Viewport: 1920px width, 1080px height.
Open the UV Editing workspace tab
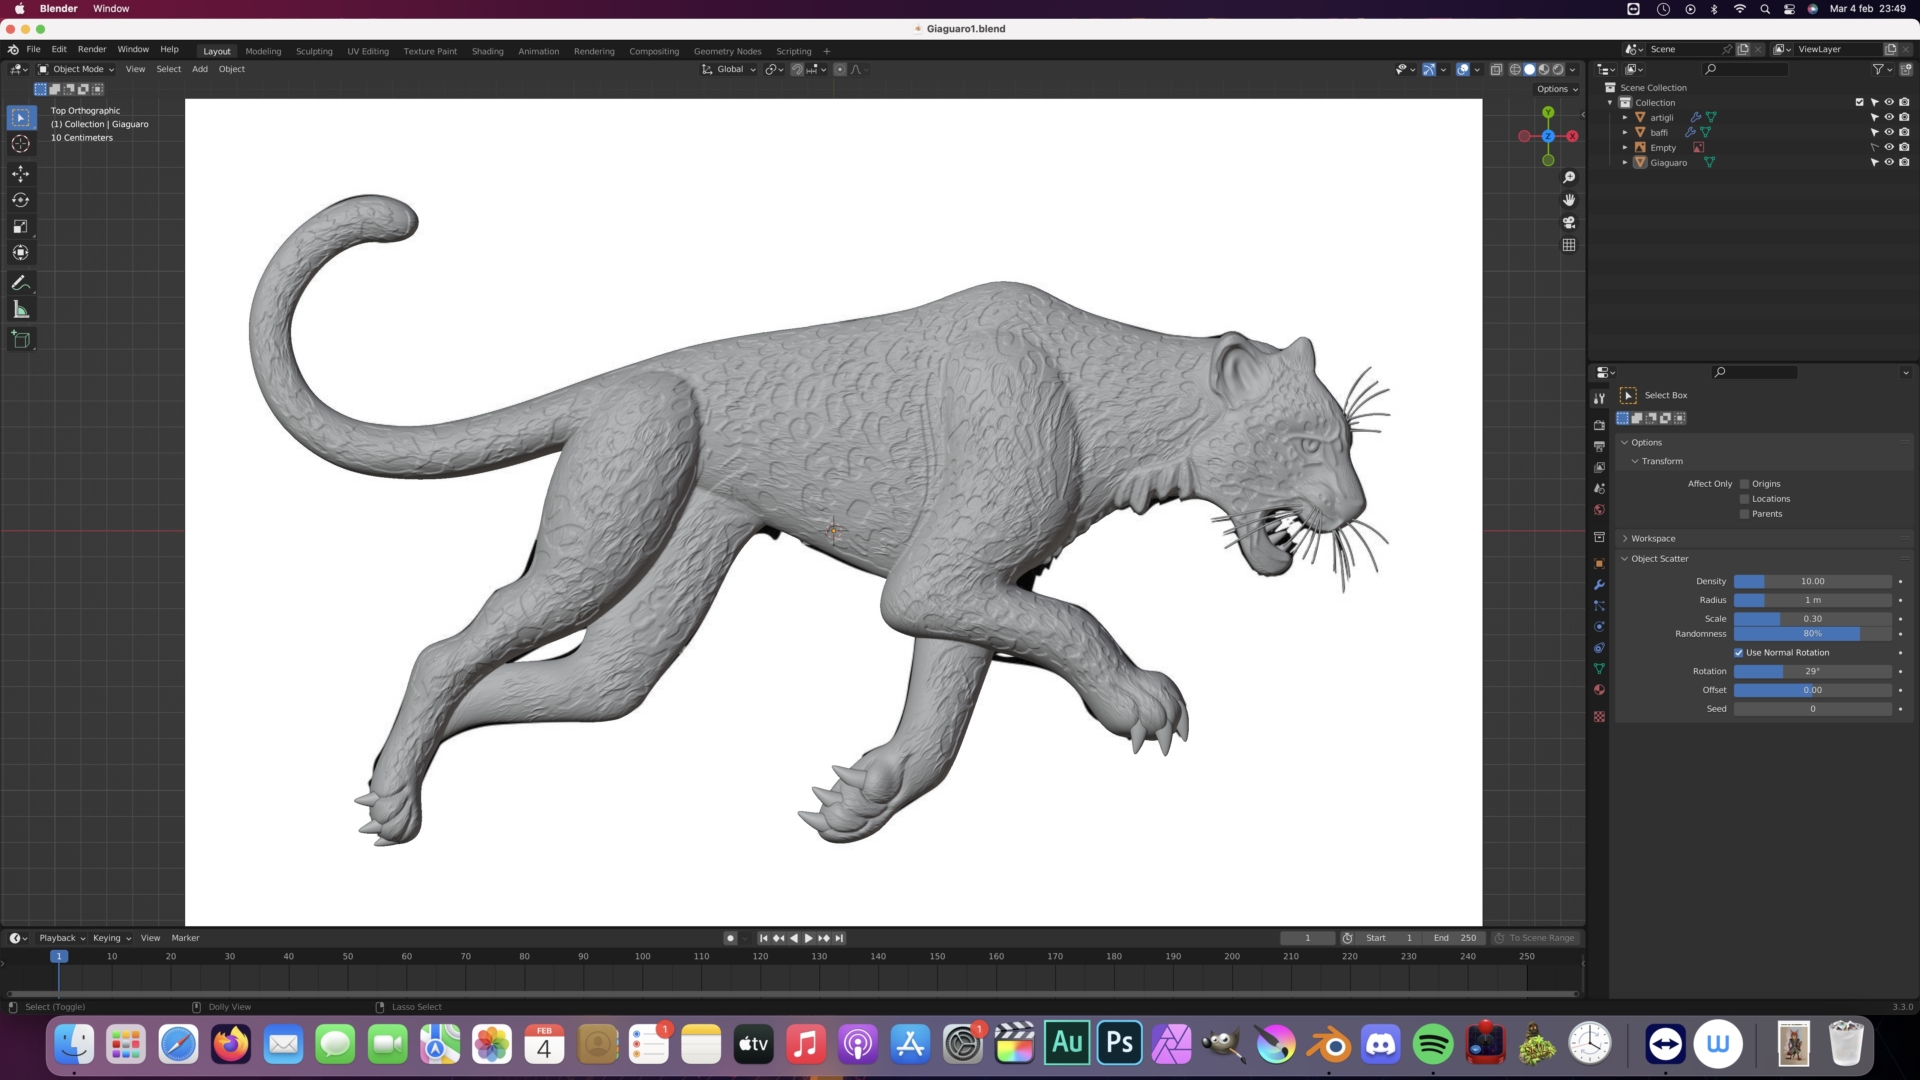[x=368, y=51]
